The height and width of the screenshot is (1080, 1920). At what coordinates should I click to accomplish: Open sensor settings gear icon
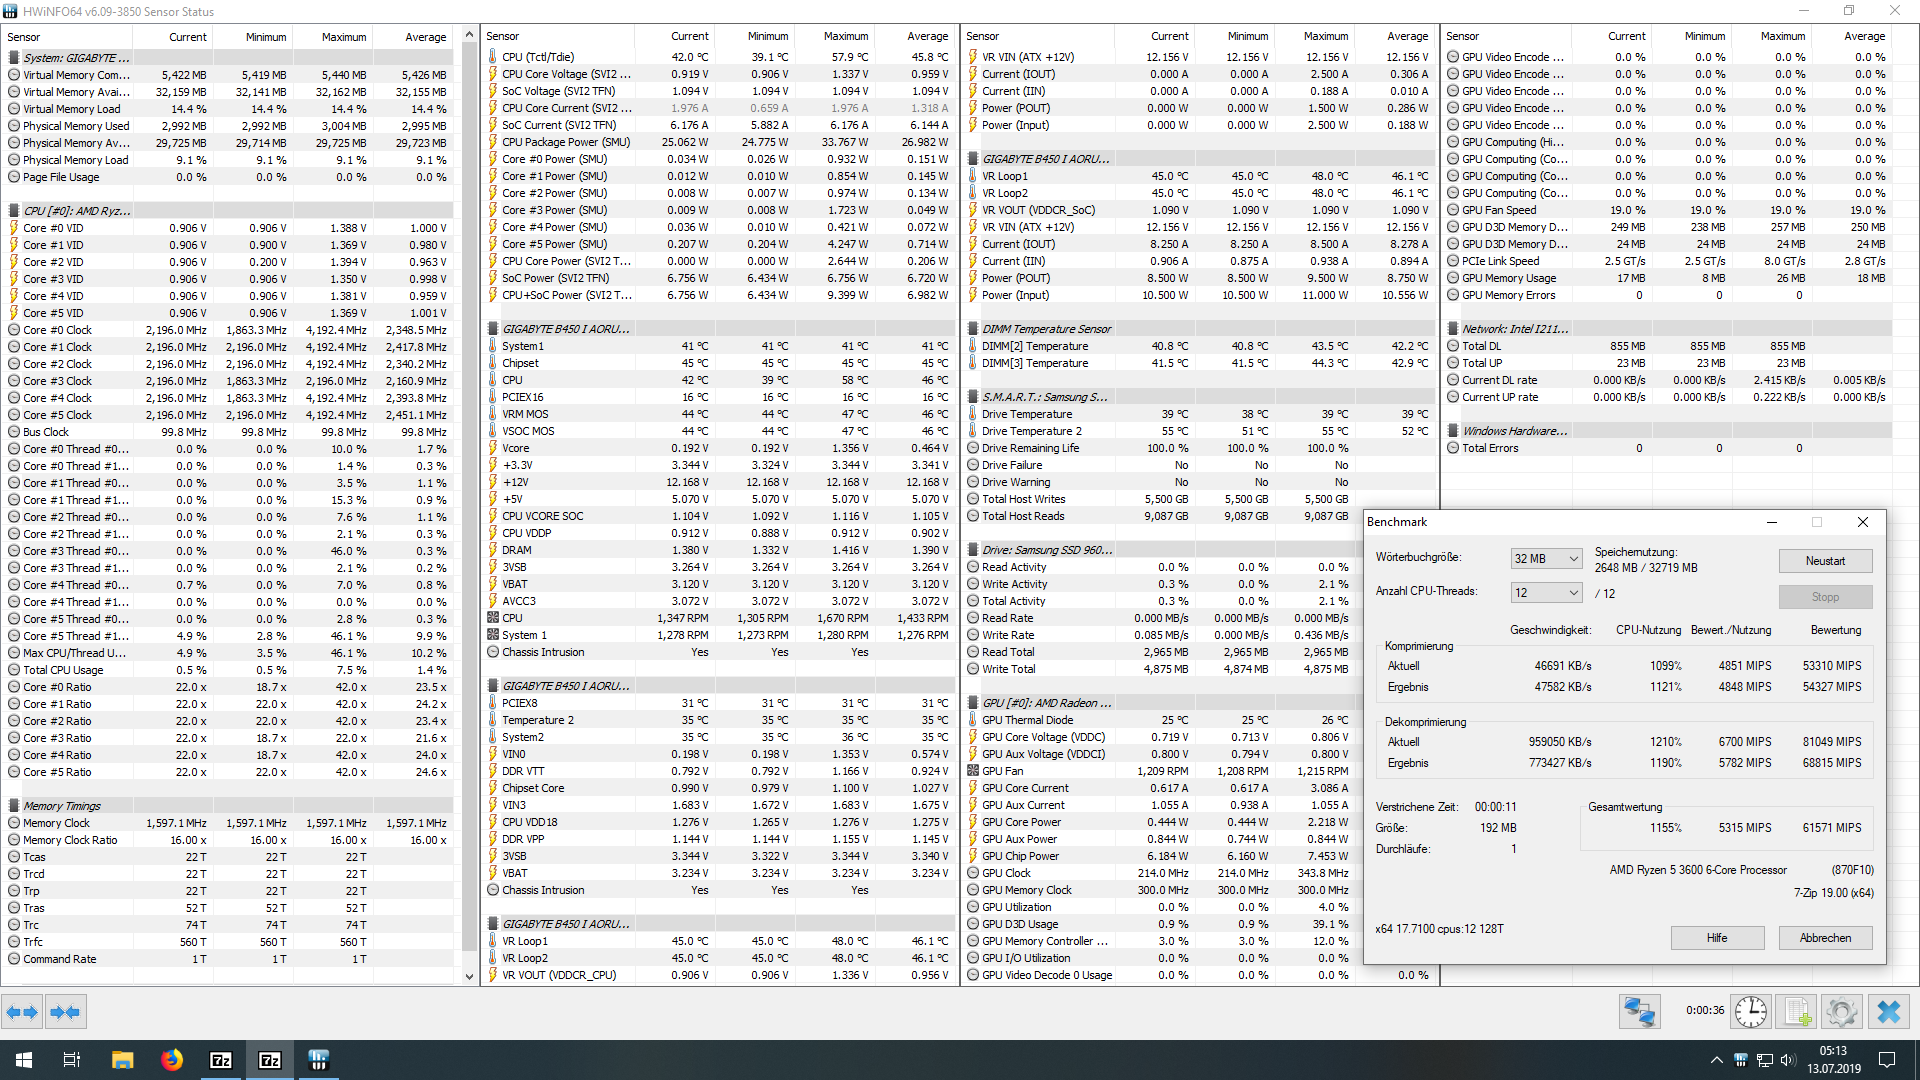click(x=1841, y=1012)
